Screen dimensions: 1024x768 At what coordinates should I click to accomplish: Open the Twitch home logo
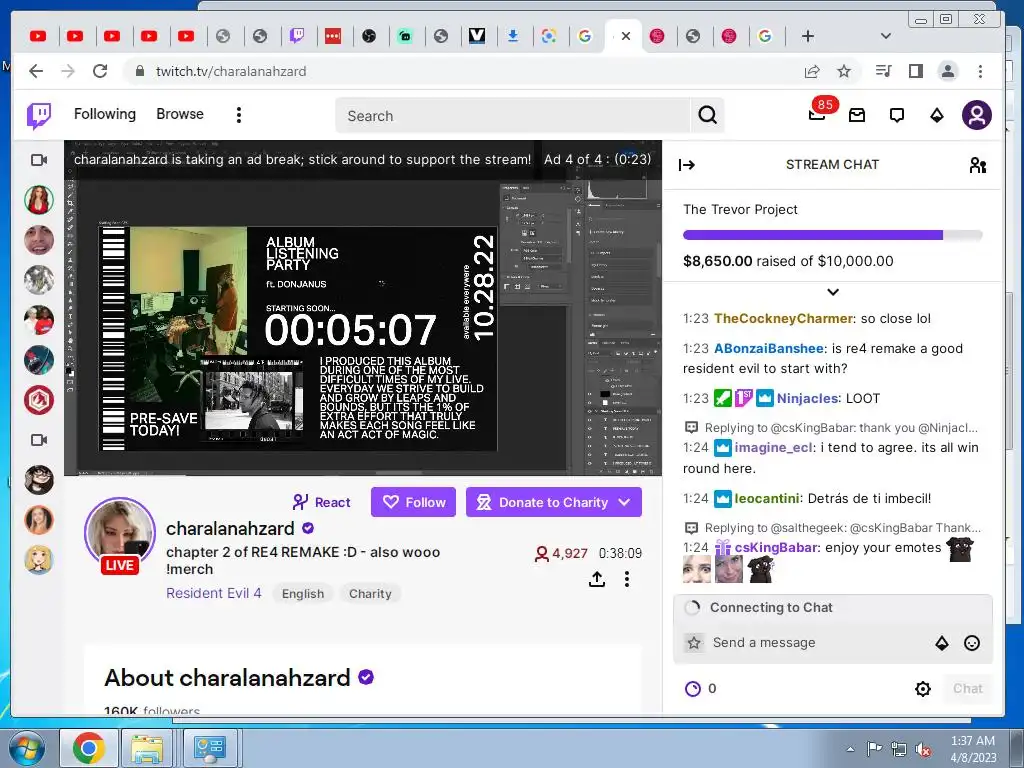(x=39, y=116)
